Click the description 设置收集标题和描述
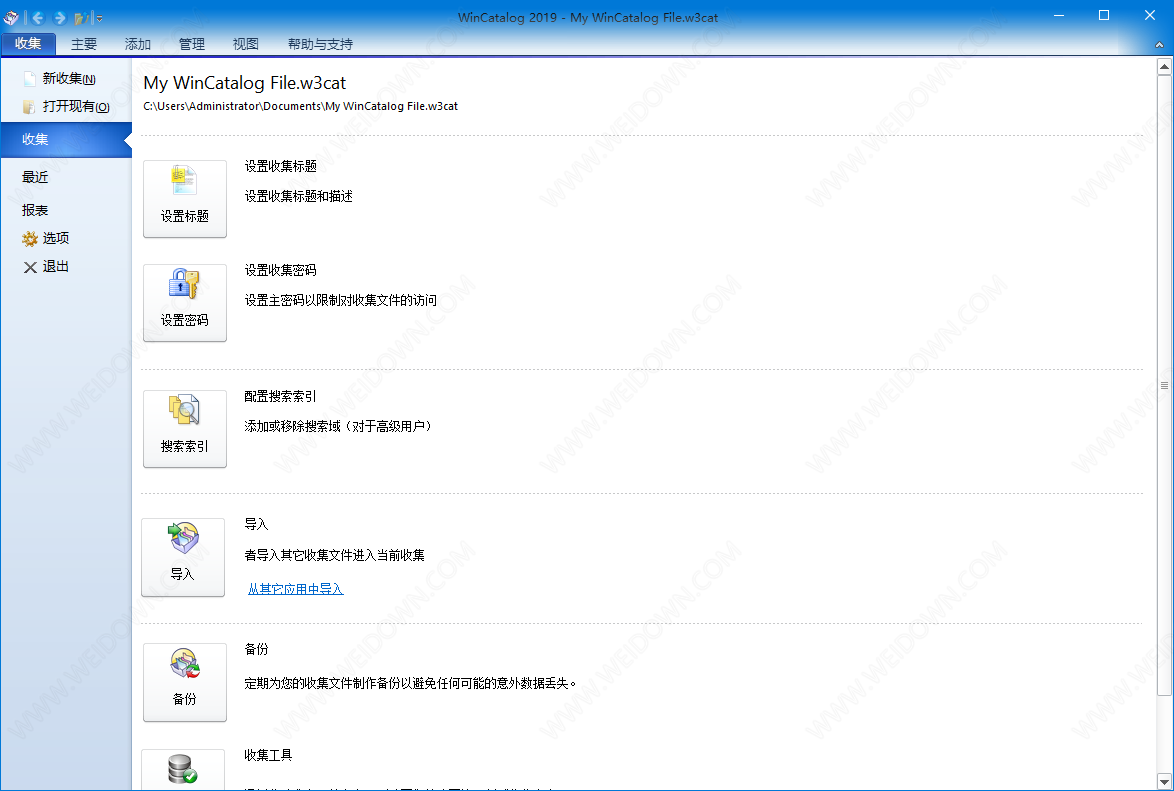1174x791 pixels. [299, 196]
